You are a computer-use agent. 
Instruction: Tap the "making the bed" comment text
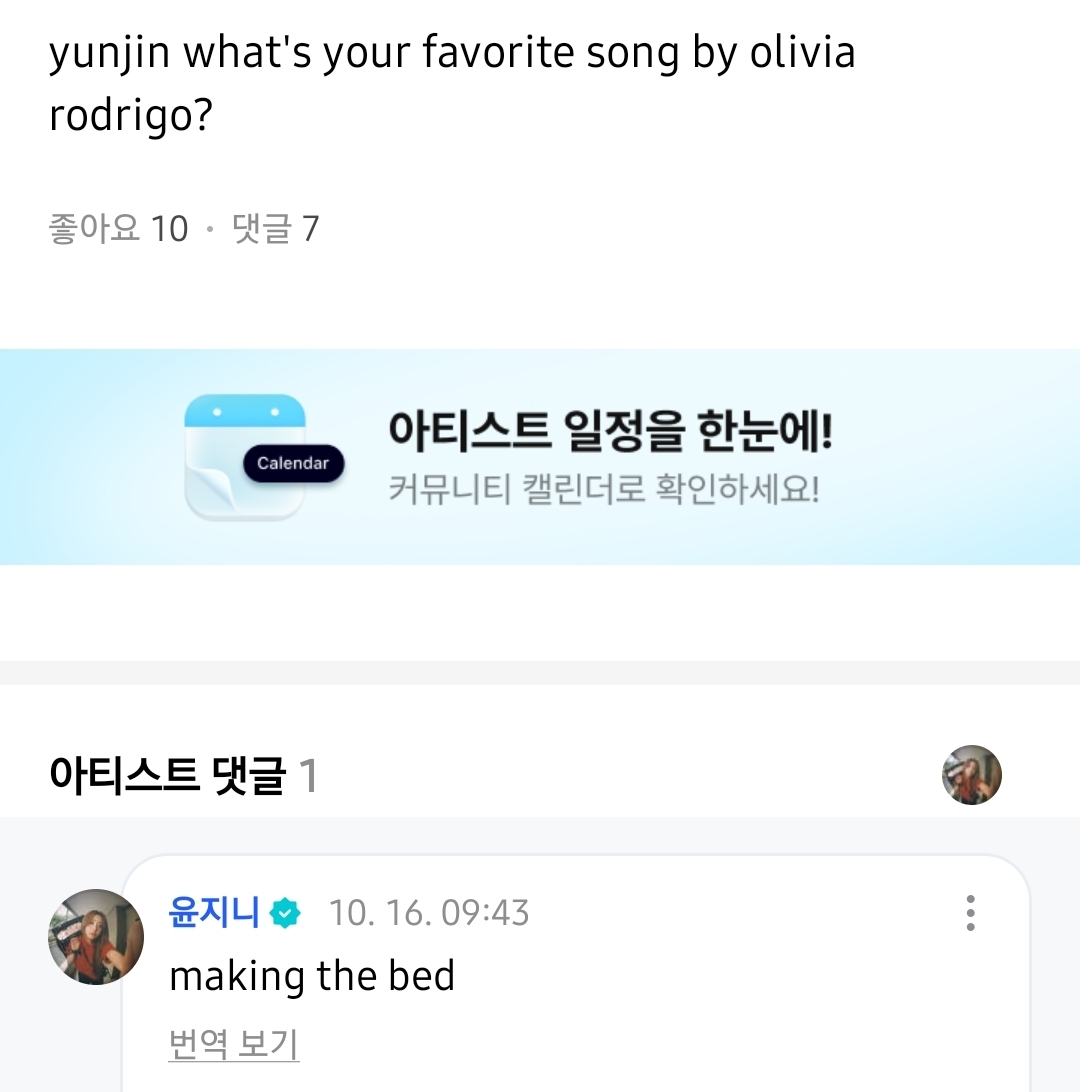(312, 976)
